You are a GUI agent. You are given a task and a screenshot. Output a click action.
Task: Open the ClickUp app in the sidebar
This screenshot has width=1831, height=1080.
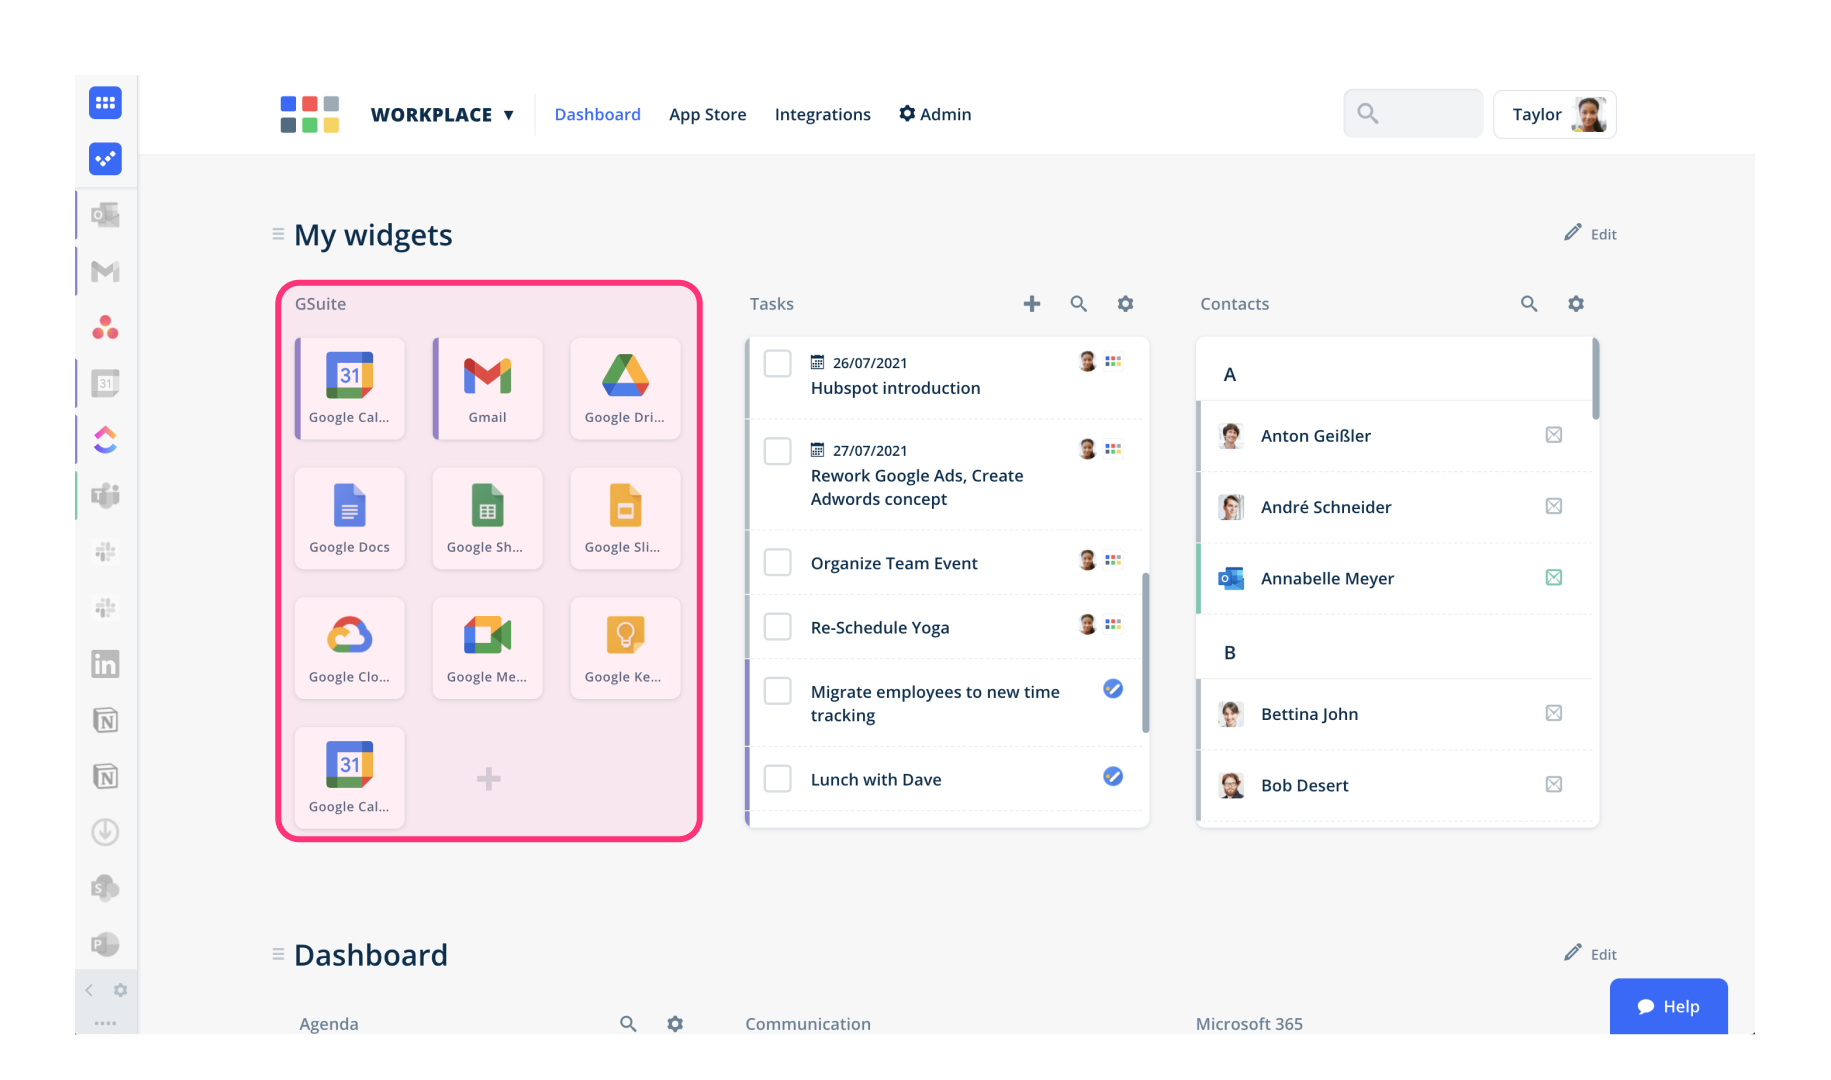[x=105, y=439]
